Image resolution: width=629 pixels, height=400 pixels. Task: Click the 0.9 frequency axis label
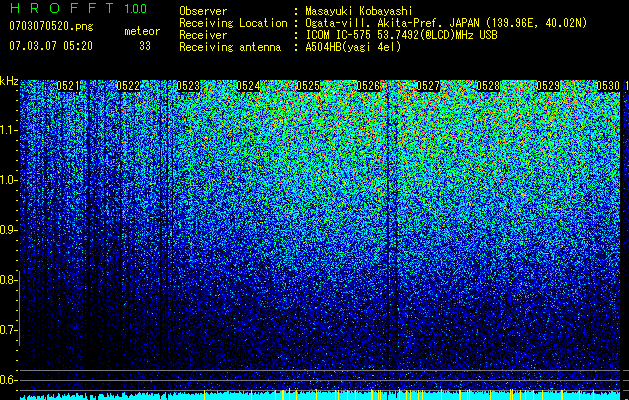pos(7,230)
